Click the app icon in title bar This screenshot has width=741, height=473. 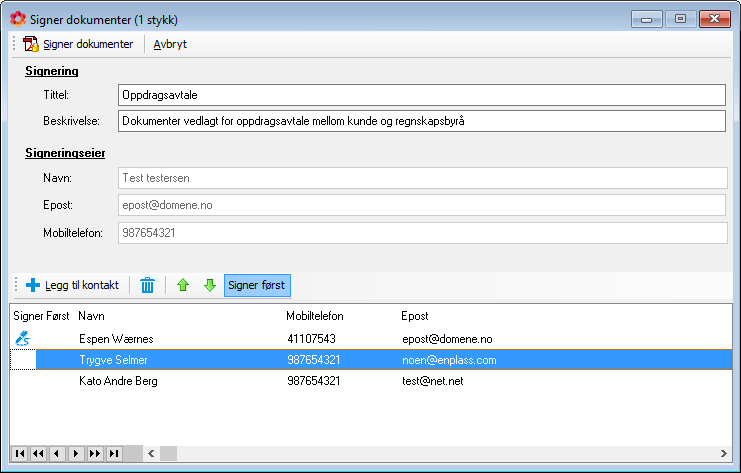(18, 19)
